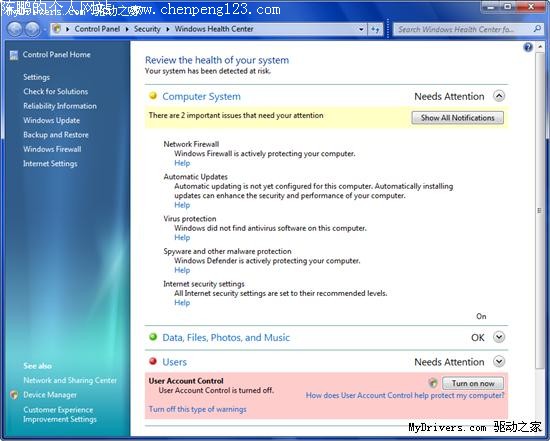
Task: Open the address bar history dropdown
Action: point(361,29)
